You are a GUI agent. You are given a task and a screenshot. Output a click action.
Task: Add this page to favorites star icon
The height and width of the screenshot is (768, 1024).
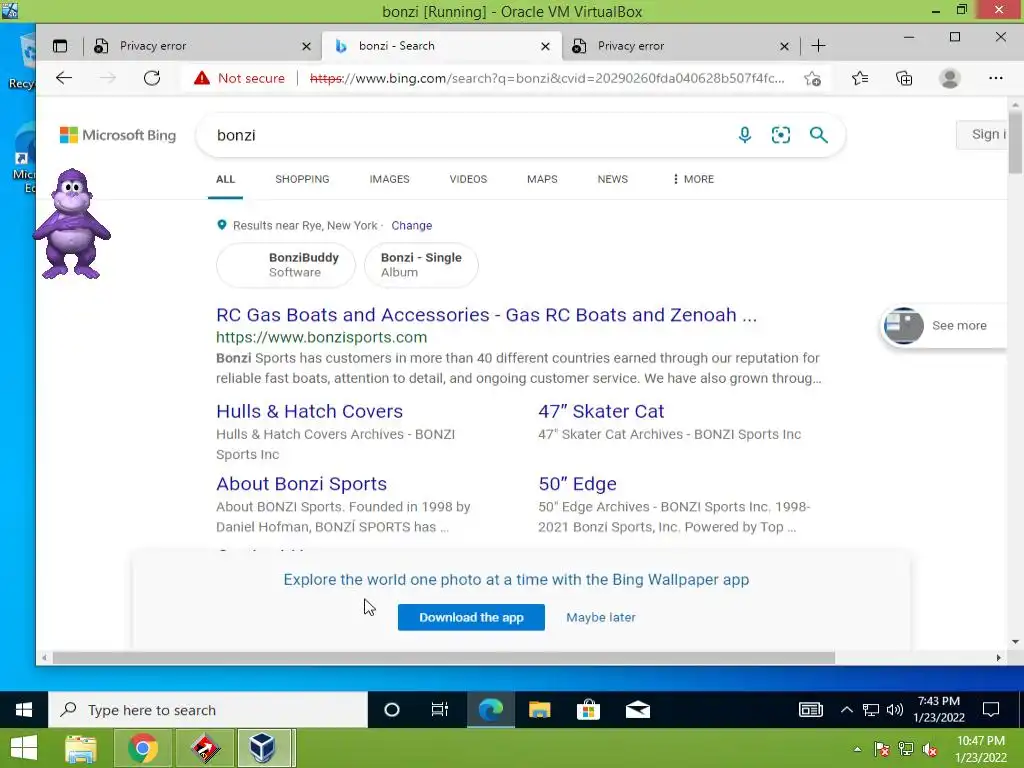click(812, 78)
